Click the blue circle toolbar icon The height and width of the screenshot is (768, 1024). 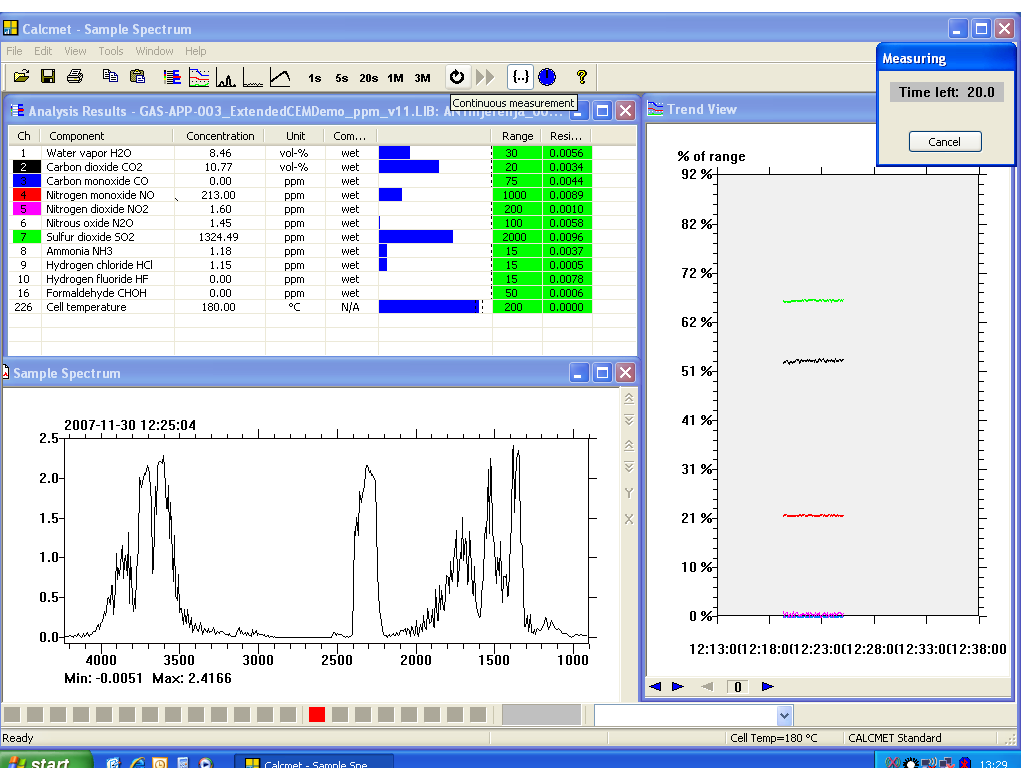tap(547, 76)
